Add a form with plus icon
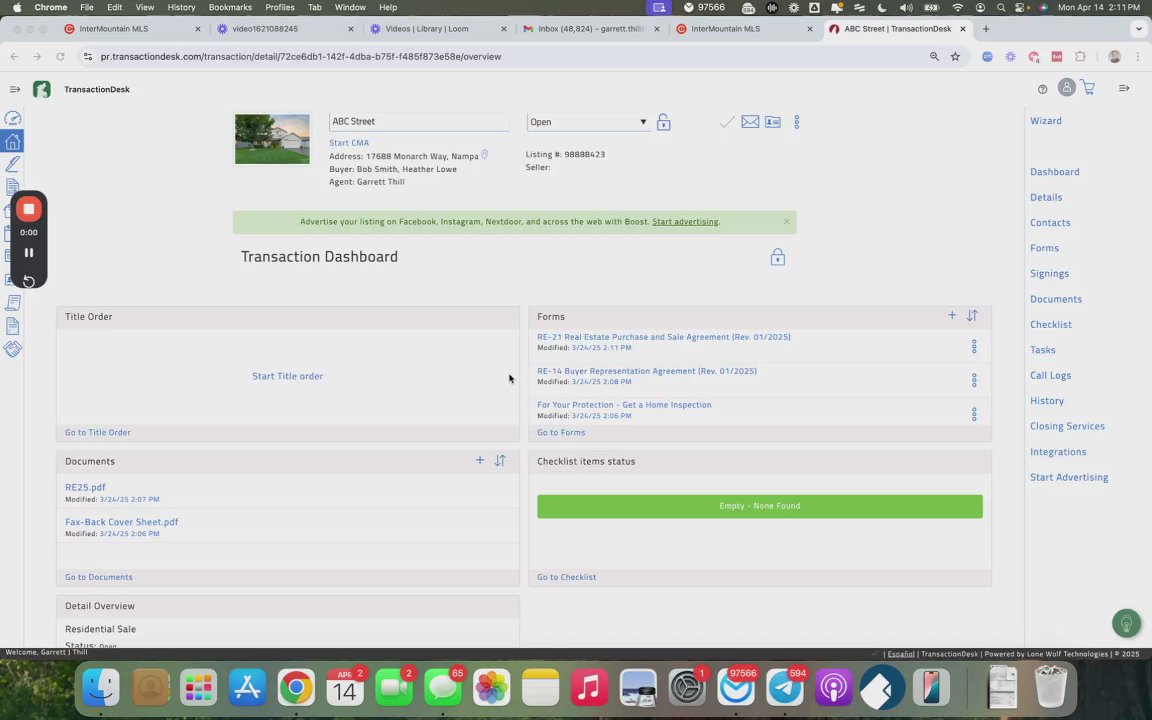This screenshot has height=720, width=1152. click(951, 315)
